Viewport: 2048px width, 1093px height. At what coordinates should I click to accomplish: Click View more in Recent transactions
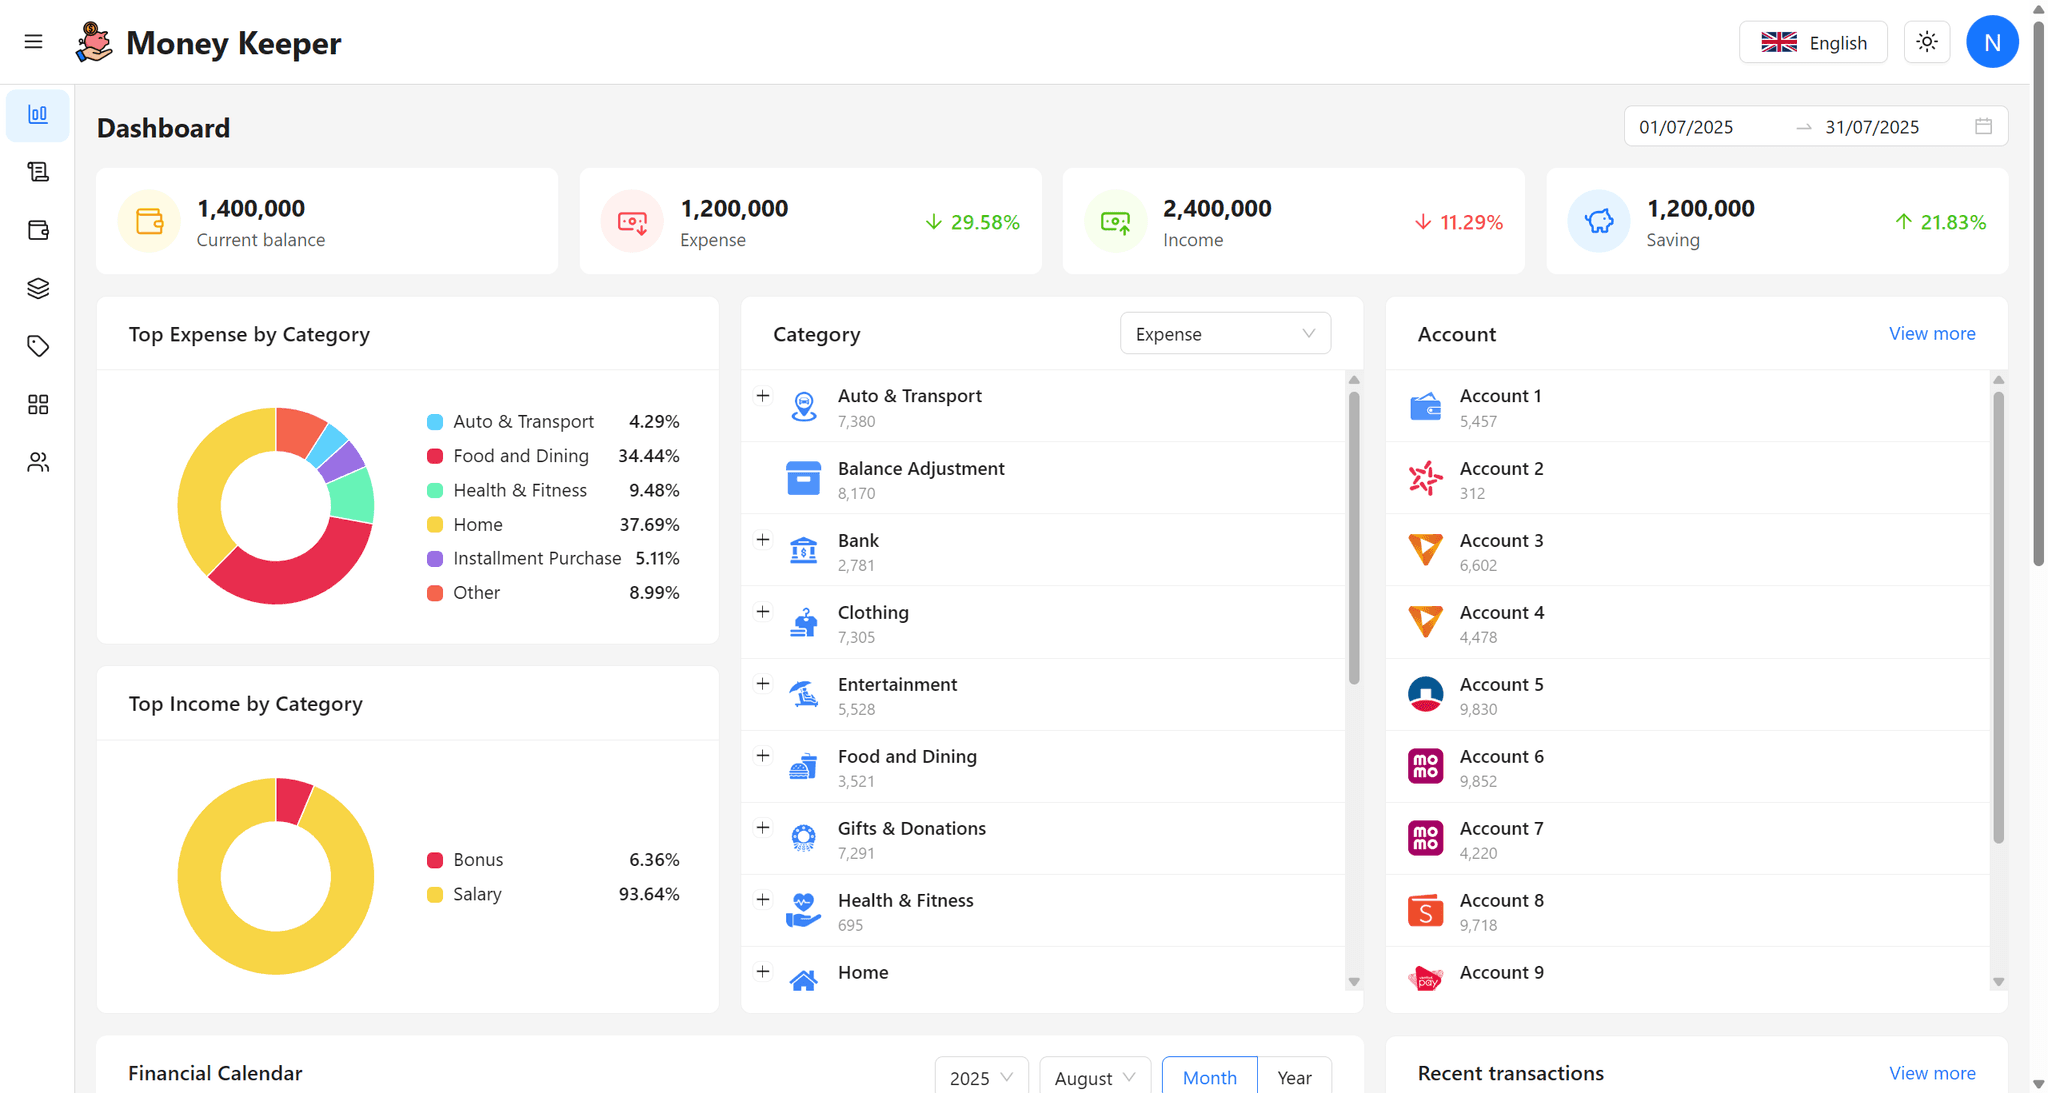(x=1931, y=1073)
